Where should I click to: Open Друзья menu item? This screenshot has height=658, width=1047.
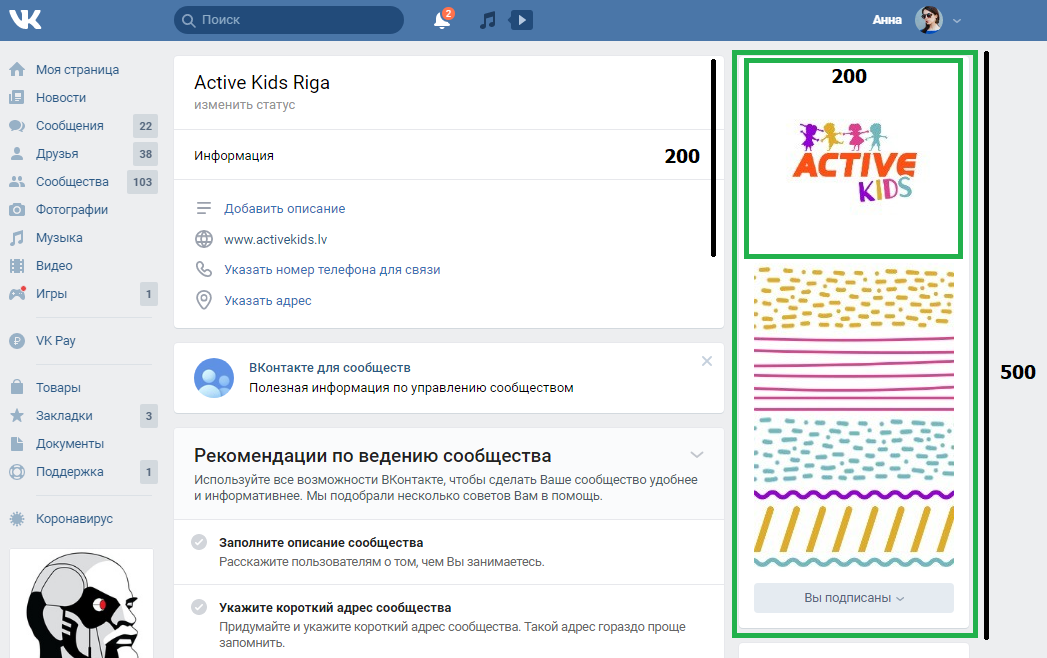coord(57,154)
